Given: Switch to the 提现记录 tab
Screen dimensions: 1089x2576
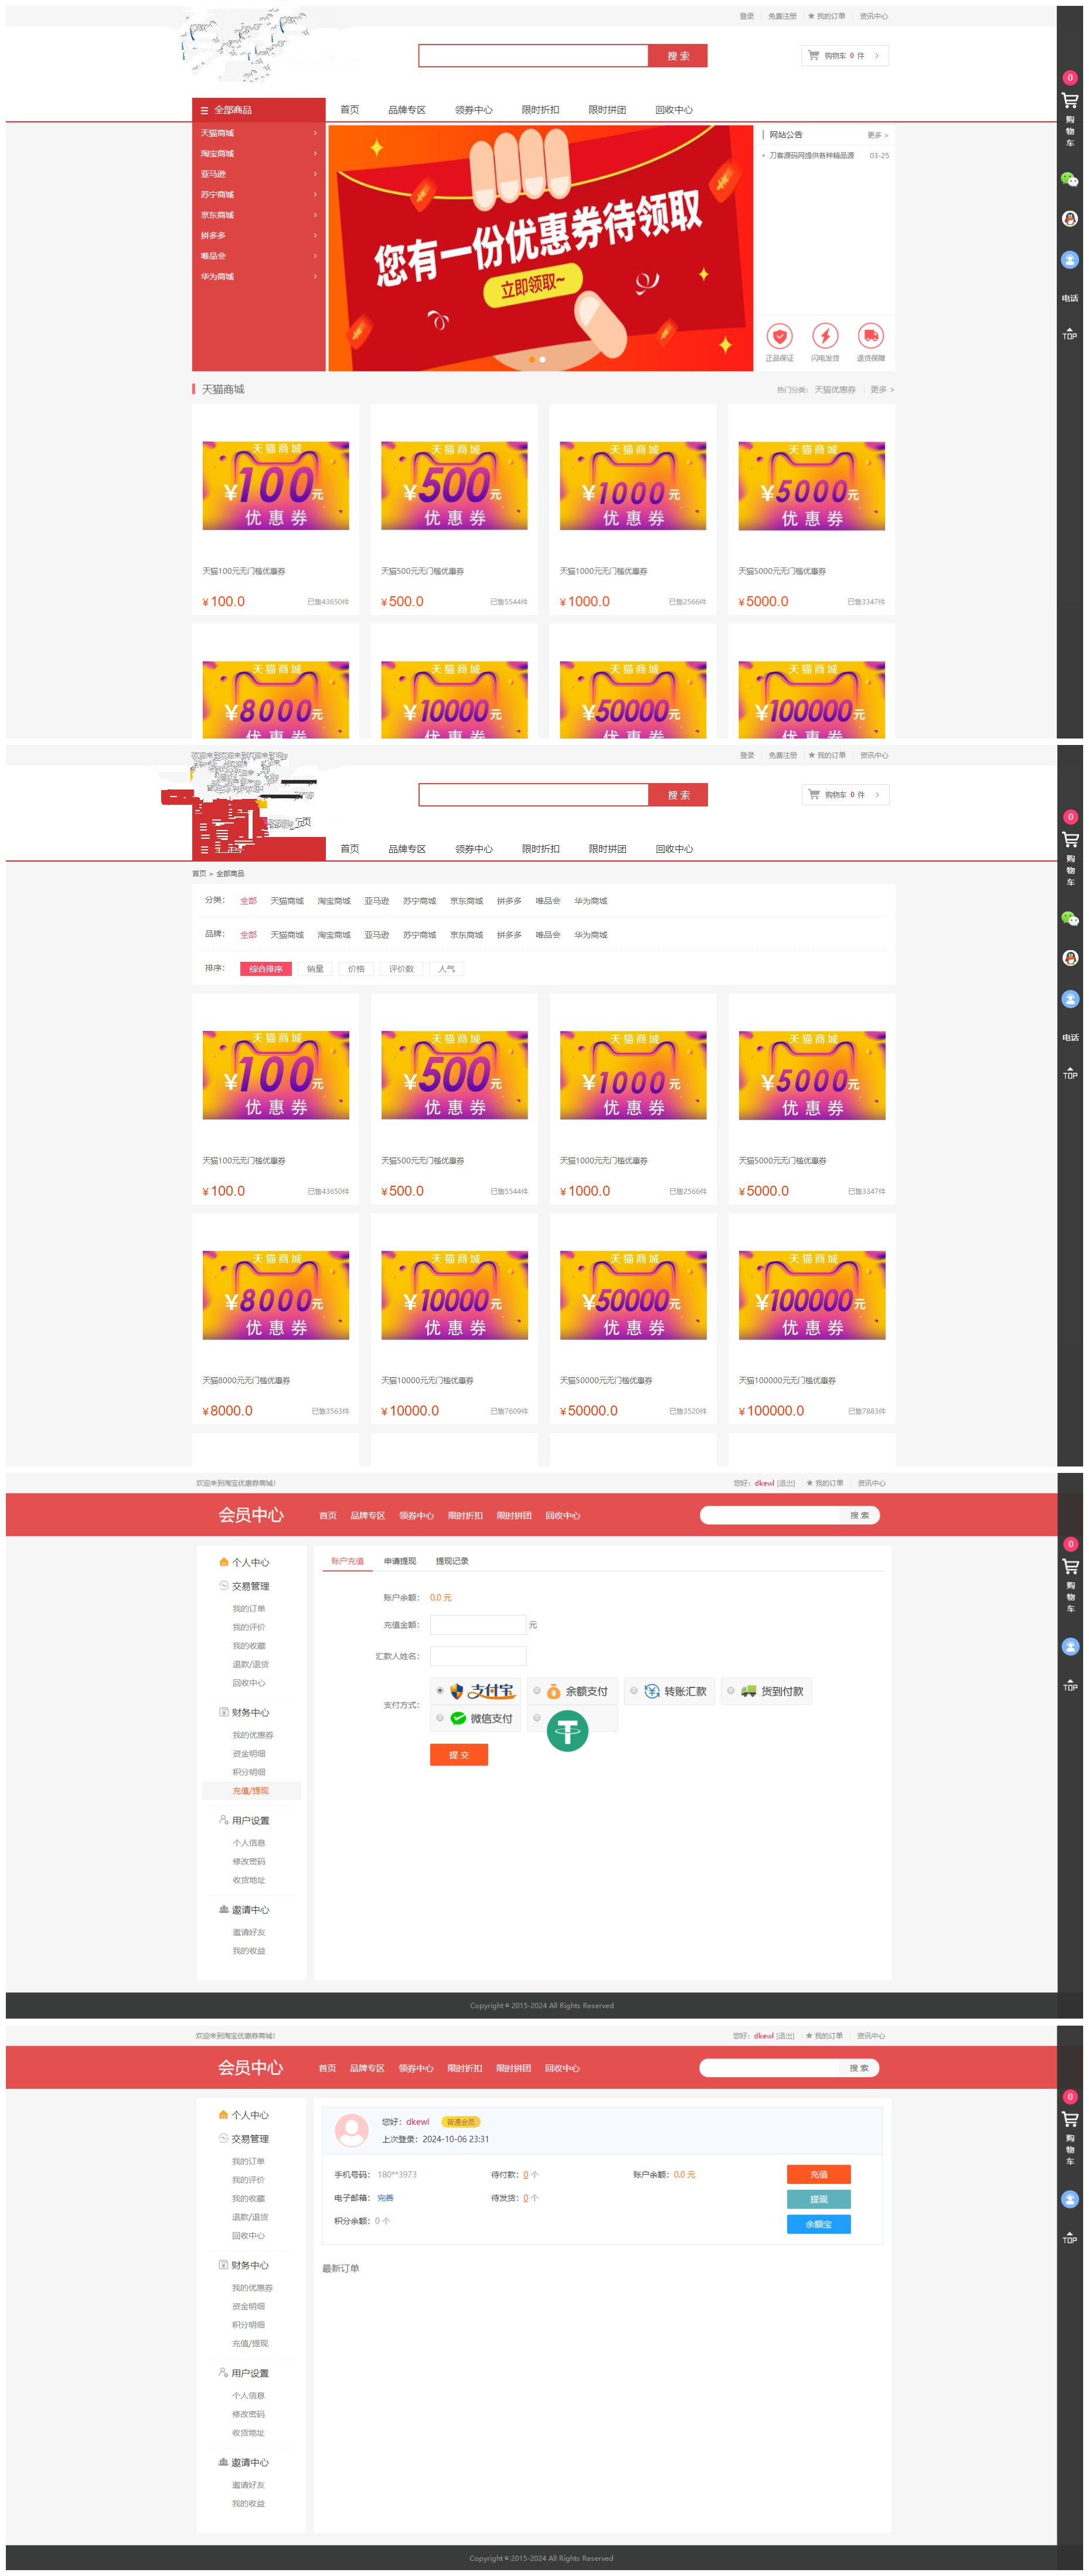Looking at the screenshot, I should coord(451,1560).
